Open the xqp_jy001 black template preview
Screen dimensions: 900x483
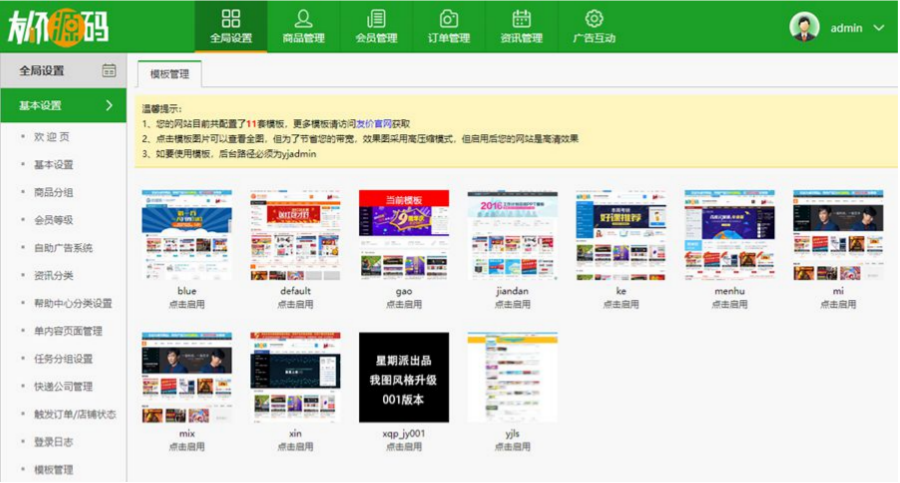[x=404, y=377]
